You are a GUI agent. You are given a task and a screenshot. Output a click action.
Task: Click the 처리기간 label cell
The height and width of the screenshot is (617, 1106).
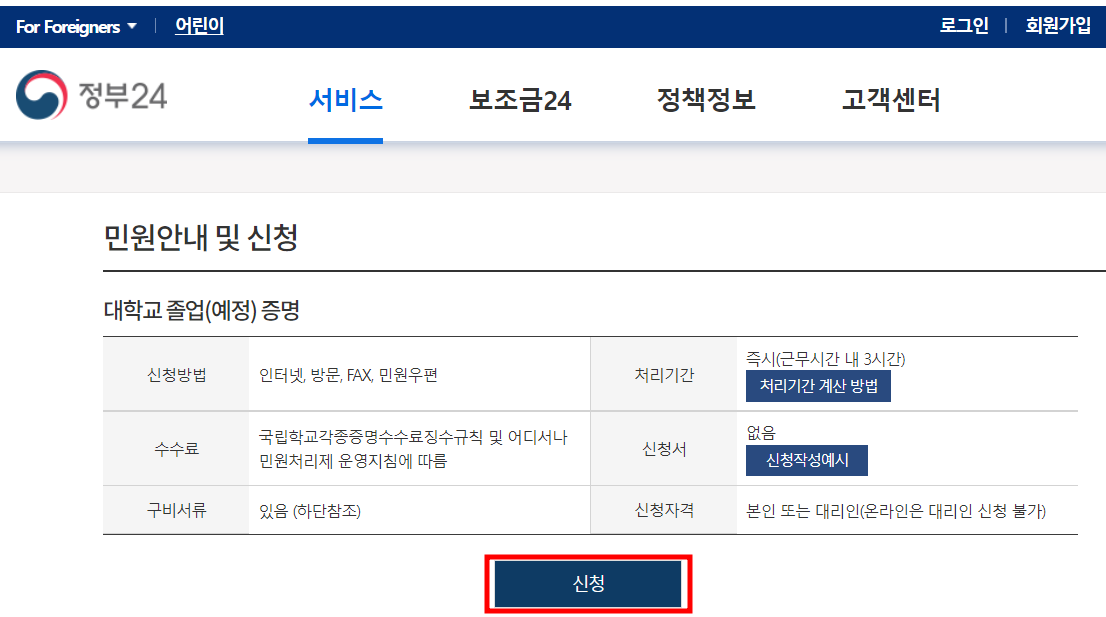(x=664, y=376)
